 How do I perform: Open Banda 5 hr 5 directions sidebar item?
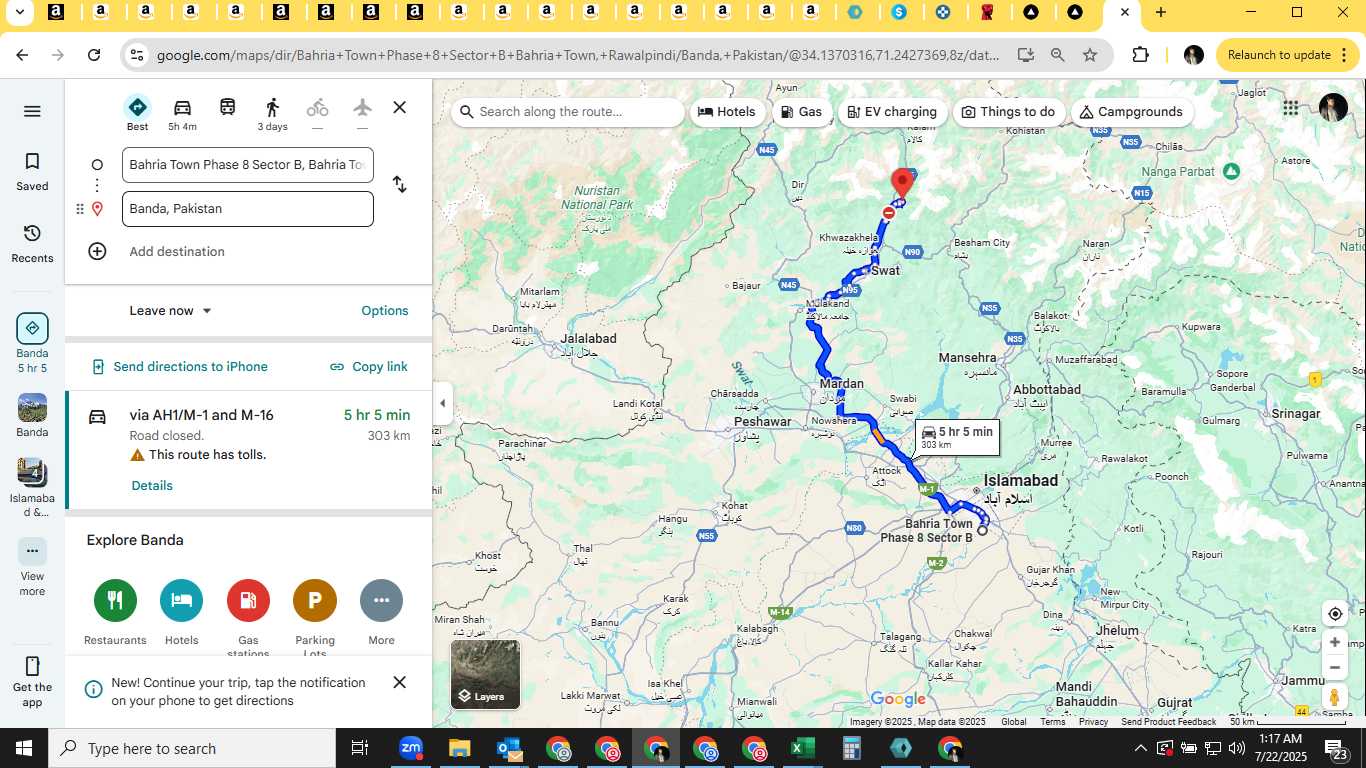(32, 343)
